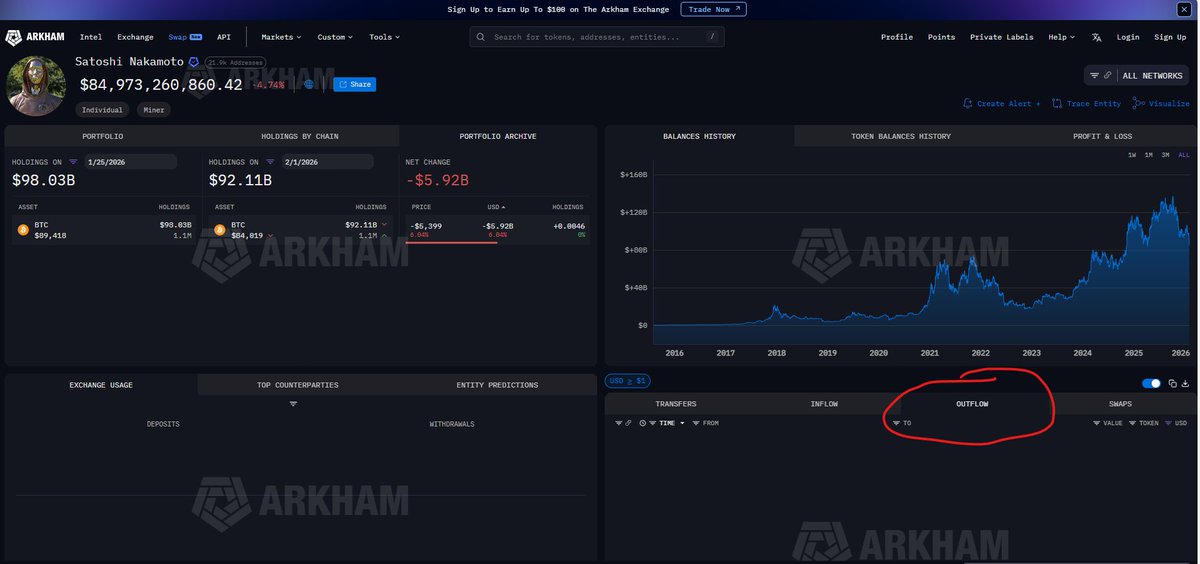This screenshot has height=564, width=1200.
Task: Click the globe icon beside the balance
Action: pos(309,85)
